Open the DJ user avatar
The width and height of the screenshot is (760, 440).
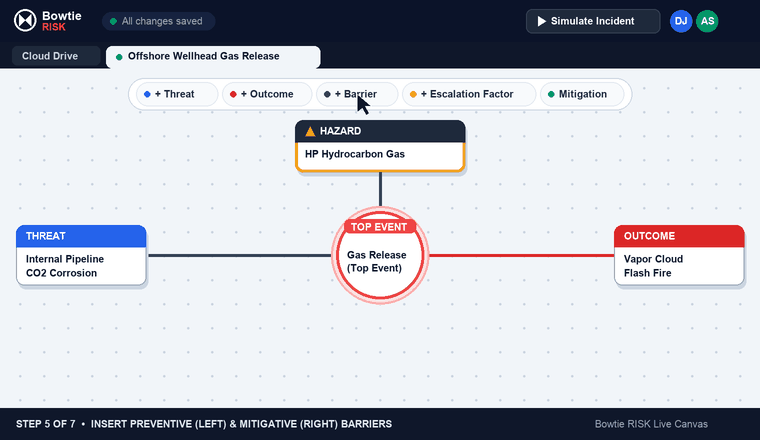(681, 21)
